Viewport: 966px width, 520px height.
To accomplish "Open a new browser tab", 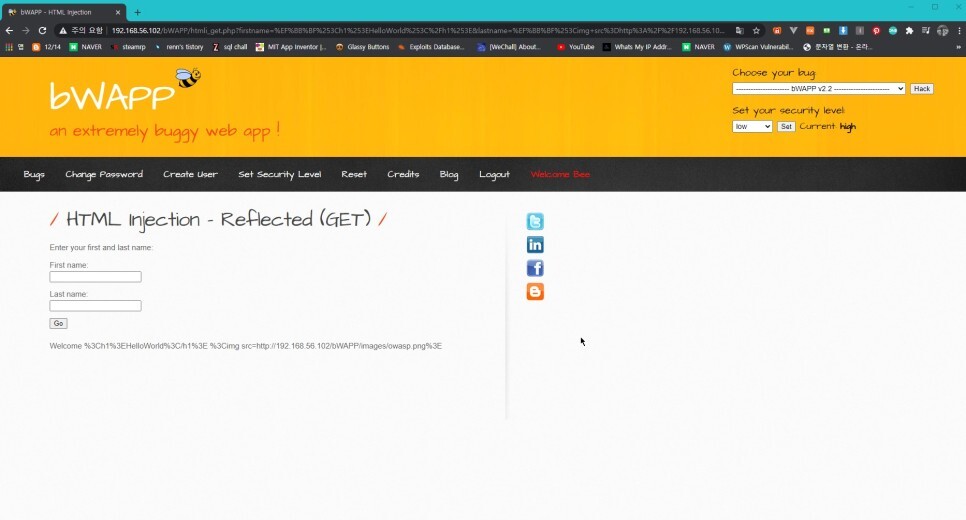I will click(x=137, y=12).
